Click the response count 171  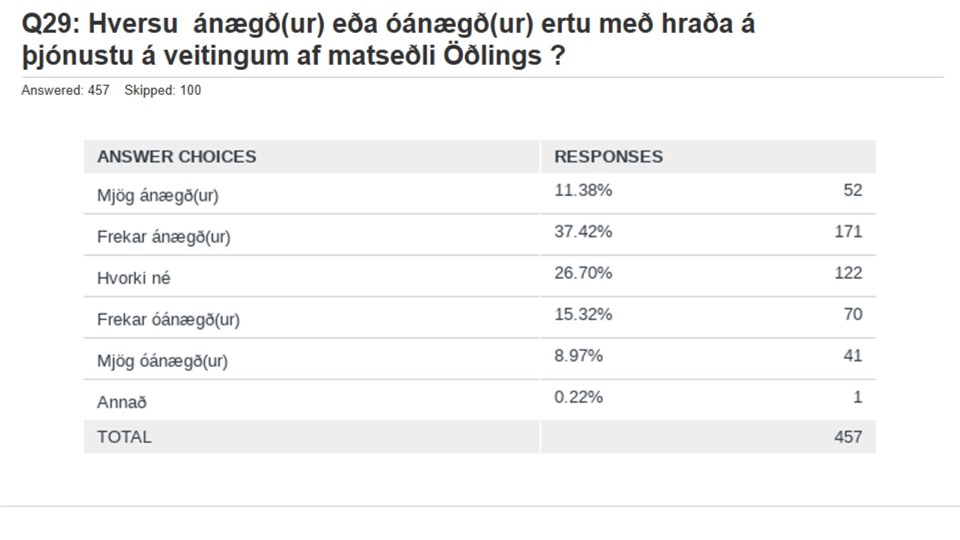coord(849,231)
